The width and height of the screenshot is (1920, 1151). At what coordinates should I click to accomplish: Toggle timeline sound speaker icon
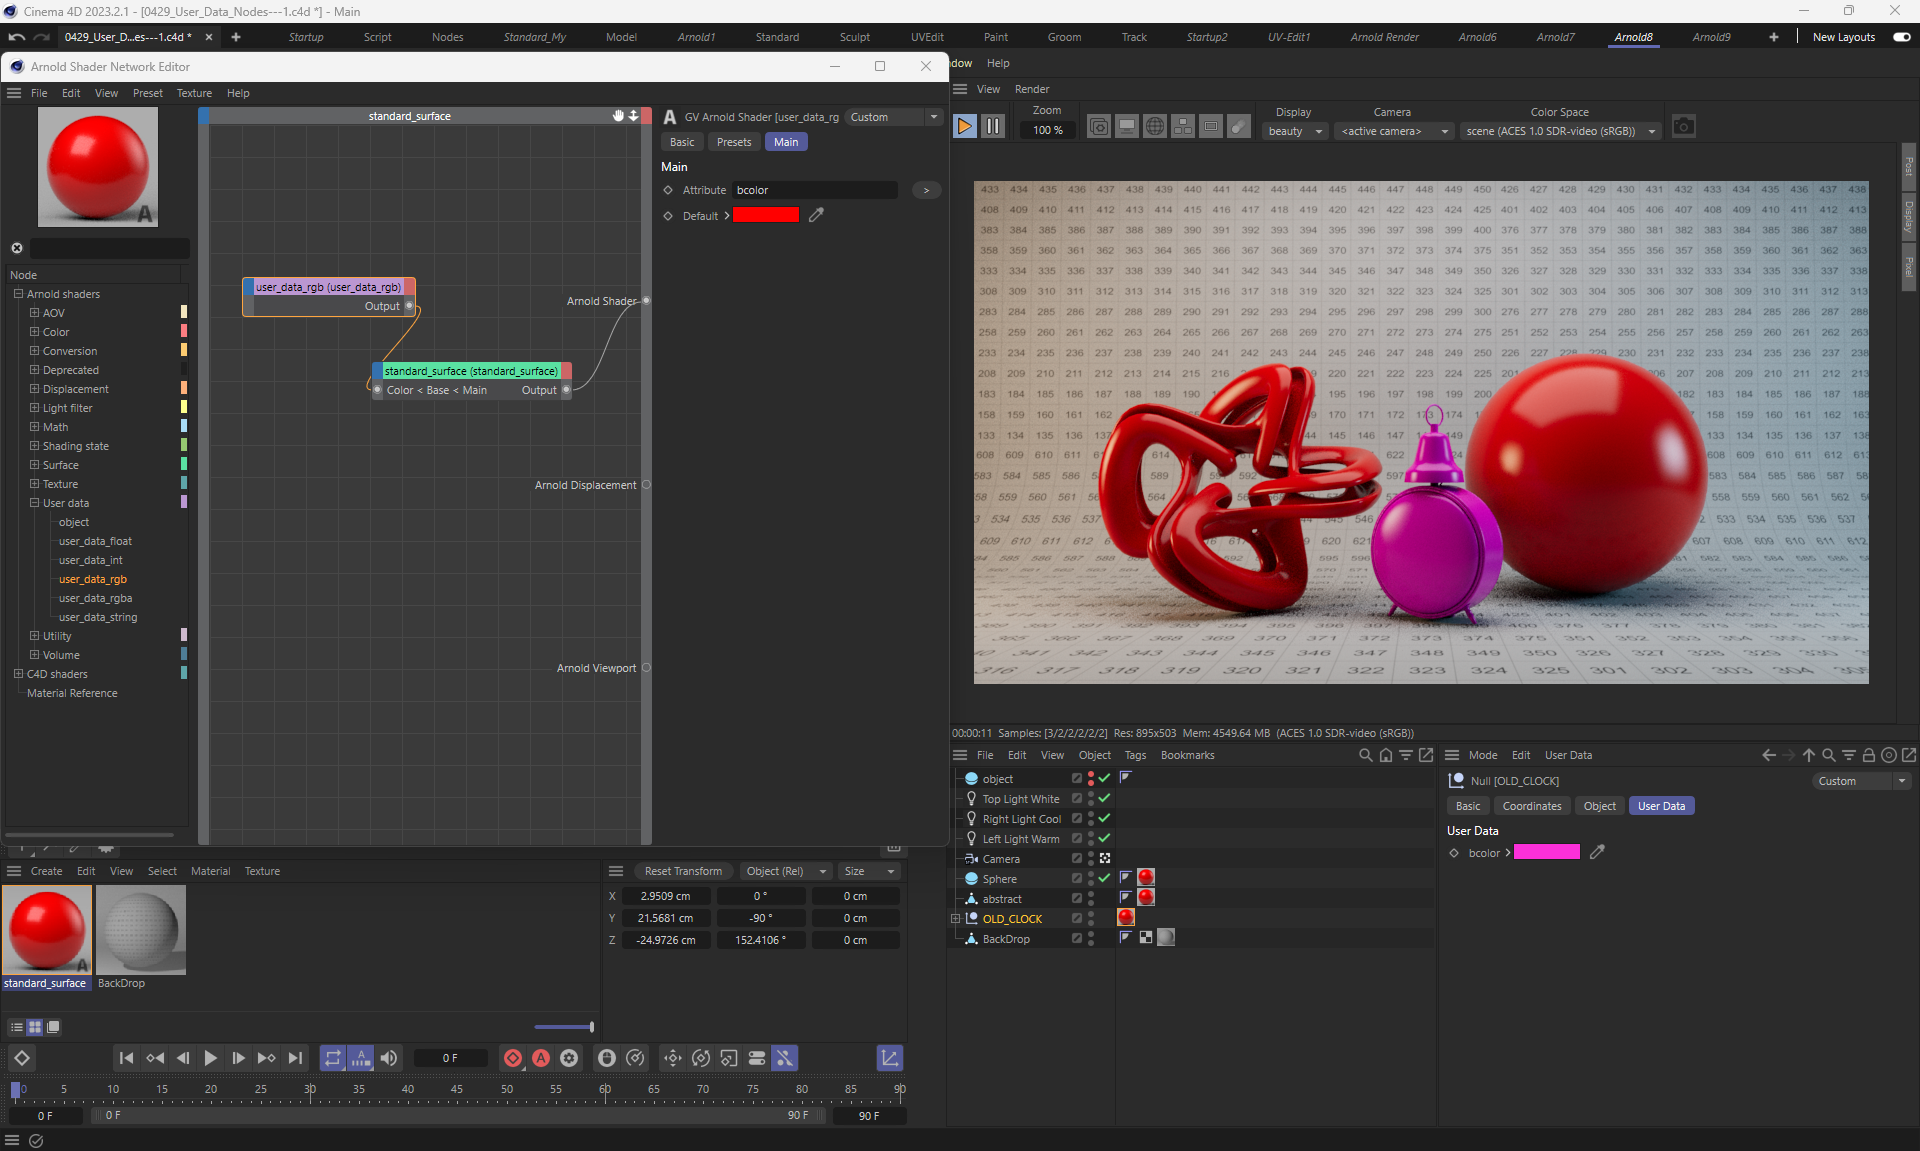389,1058
